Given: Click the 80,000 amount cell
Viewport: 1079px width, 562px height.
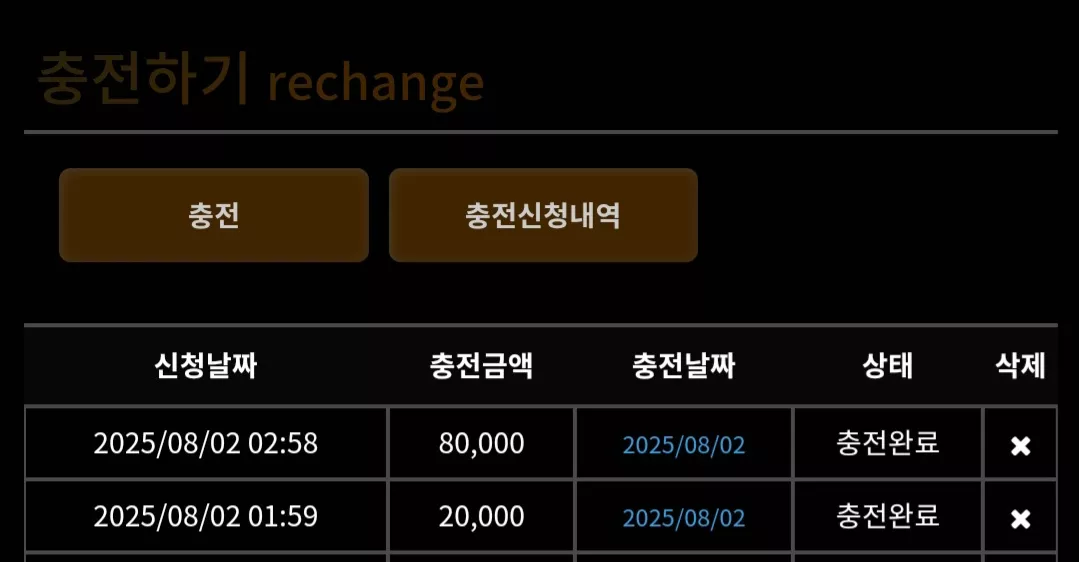Looking at the screenshot, I should point(482,444).
